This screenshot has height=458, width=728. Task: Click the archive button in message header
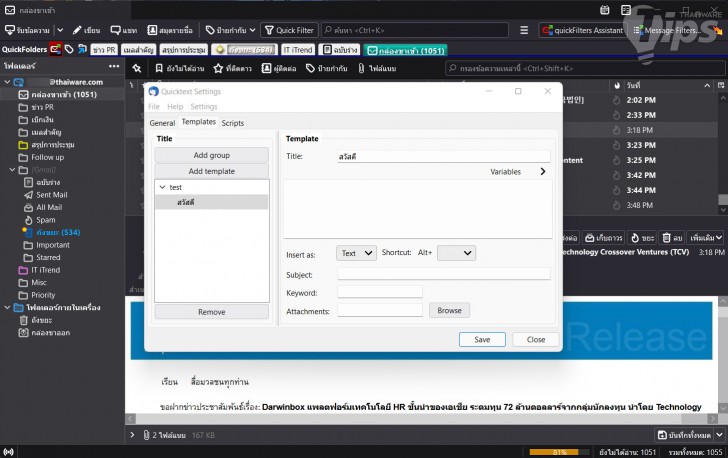coord(604,238)
